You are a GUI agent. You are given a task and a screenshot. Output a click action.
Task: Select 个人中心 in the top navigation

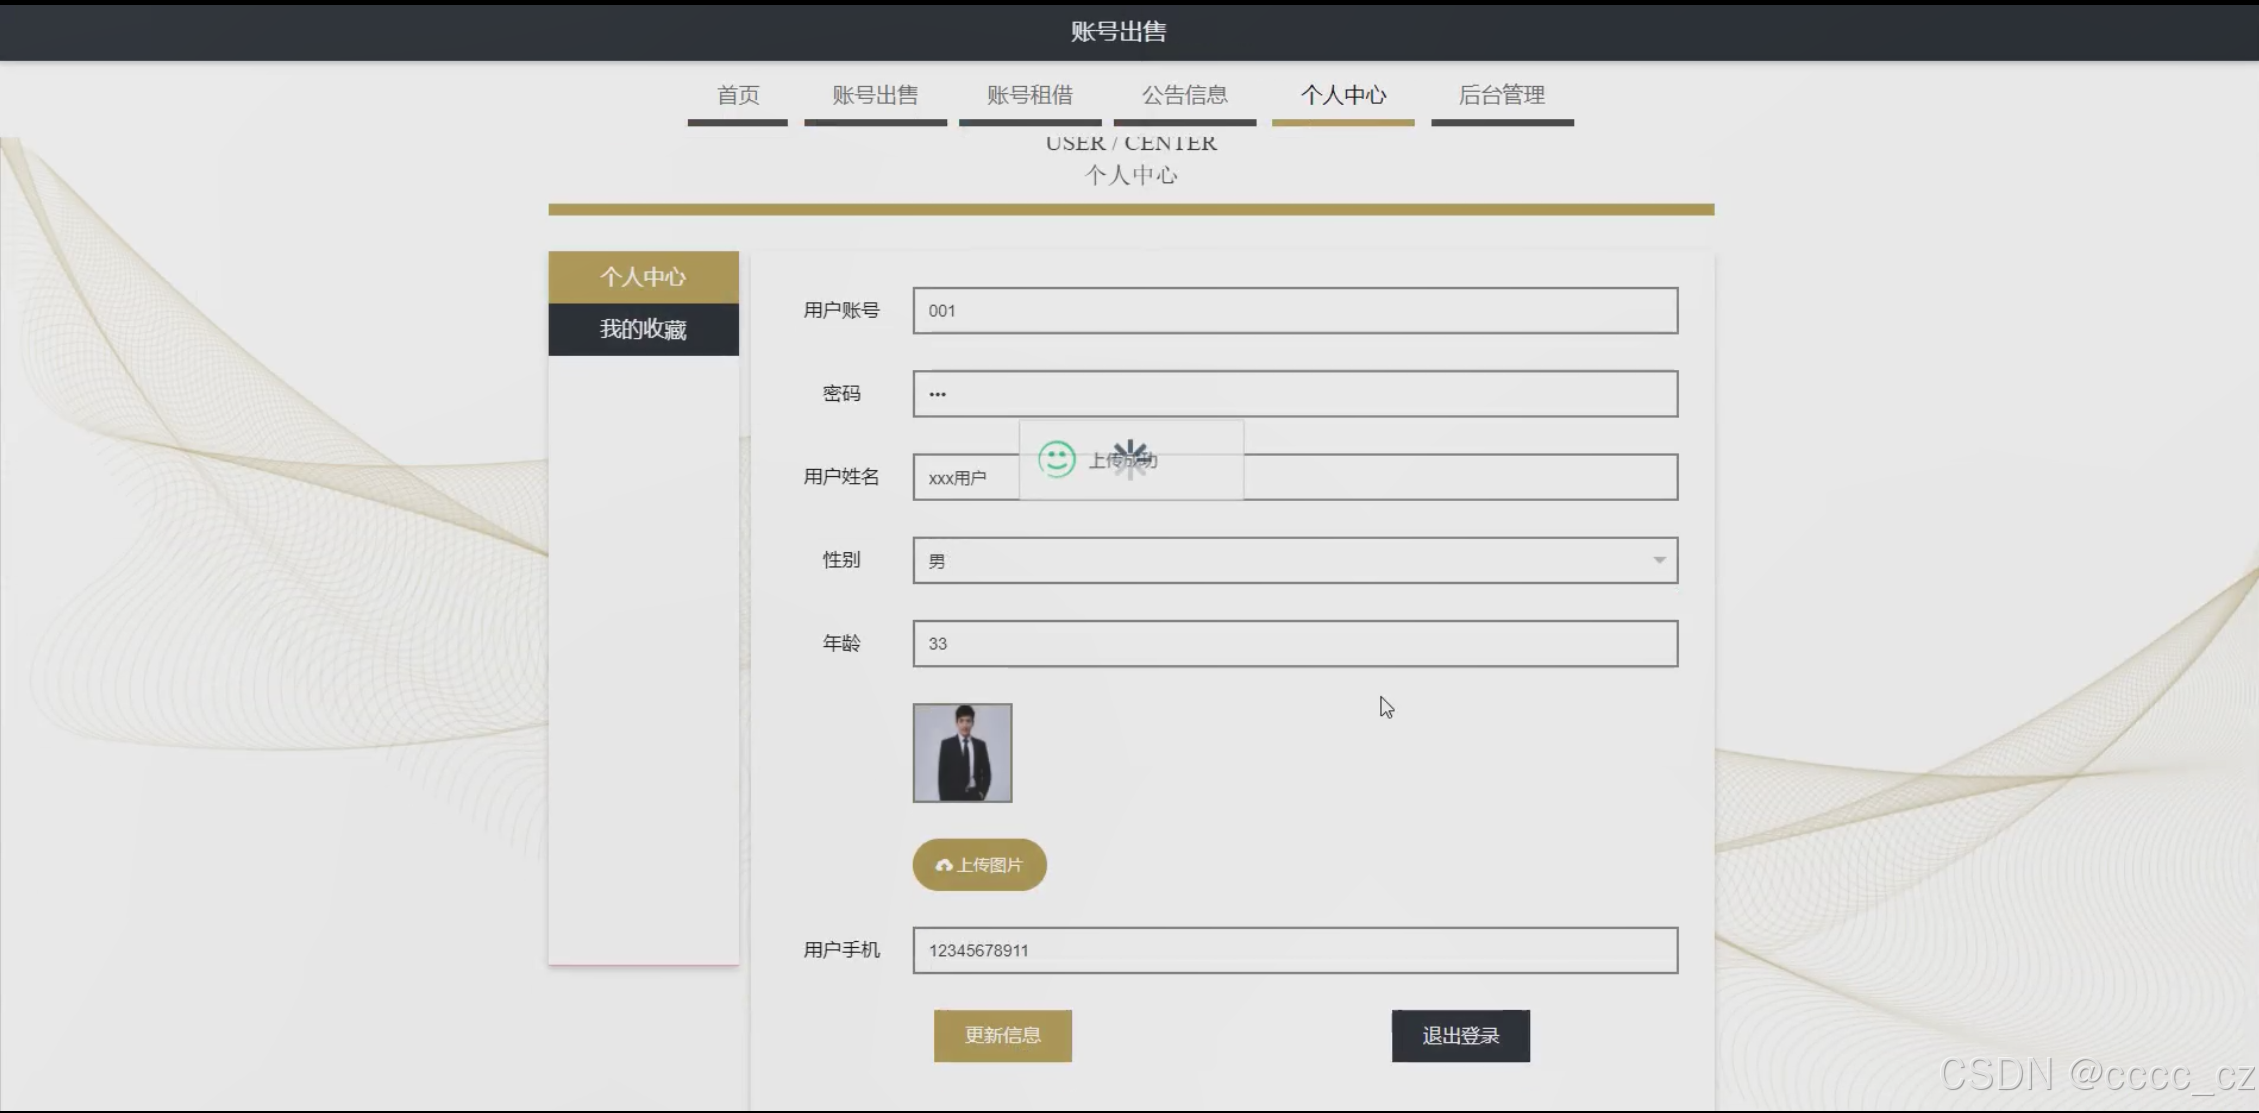(x=1343, y=96)
